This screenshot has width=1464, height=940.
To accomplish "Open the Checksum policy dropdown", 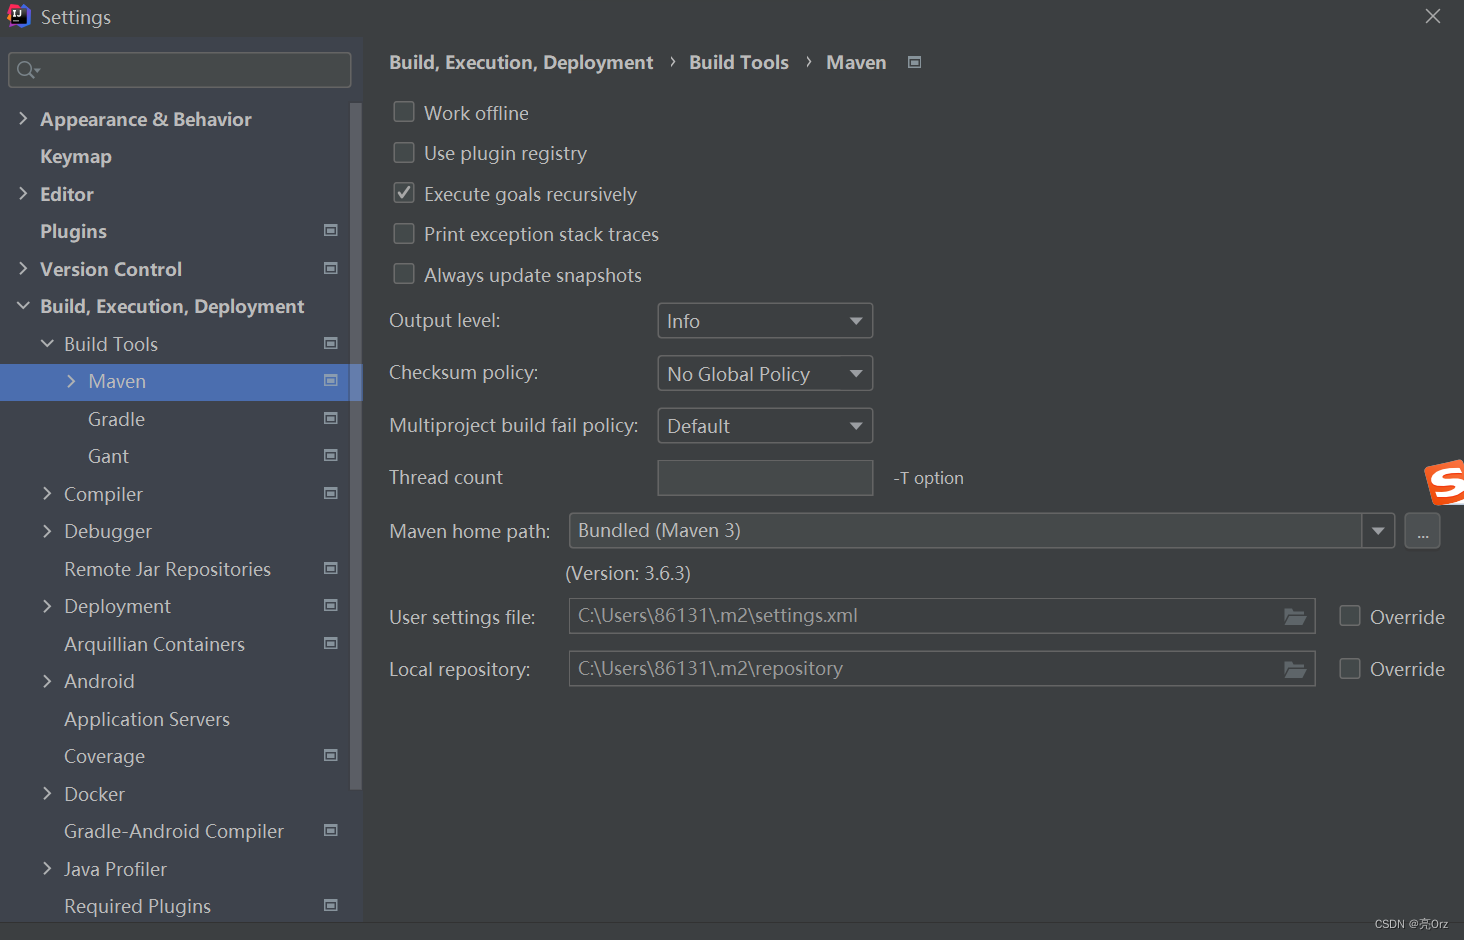I will 765,373.
